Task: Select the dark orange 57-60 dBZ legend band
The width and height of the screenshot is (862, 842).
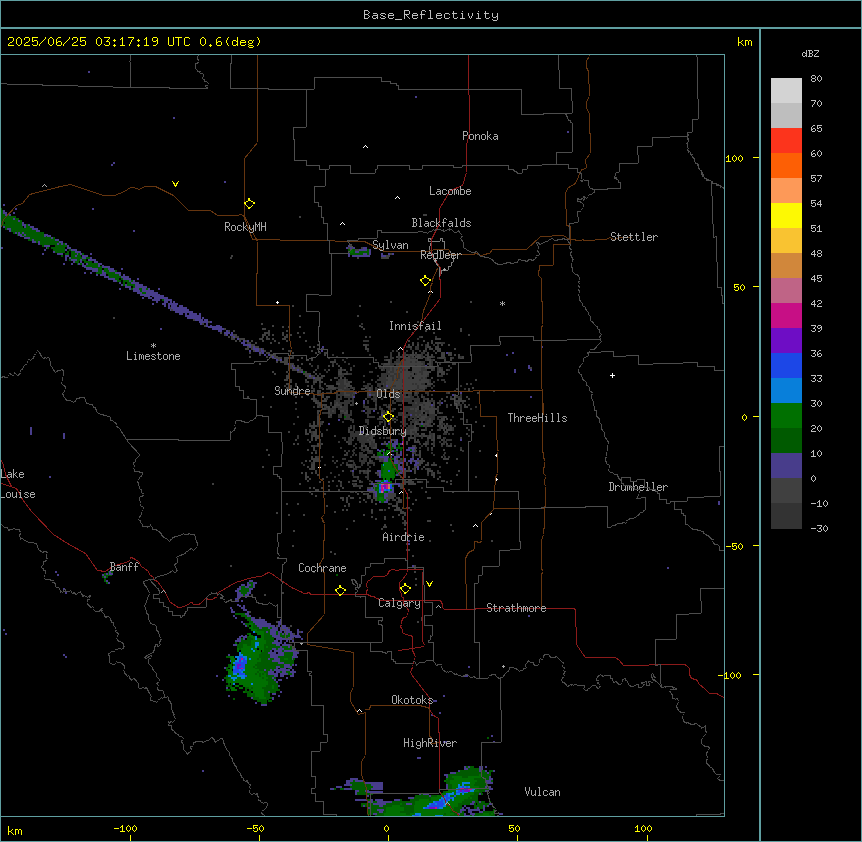Action: coord(786,165)
